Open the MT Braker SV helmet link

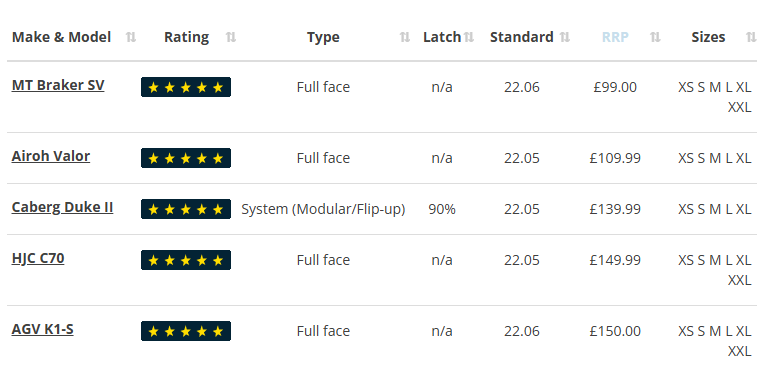(x=58, y=85)
